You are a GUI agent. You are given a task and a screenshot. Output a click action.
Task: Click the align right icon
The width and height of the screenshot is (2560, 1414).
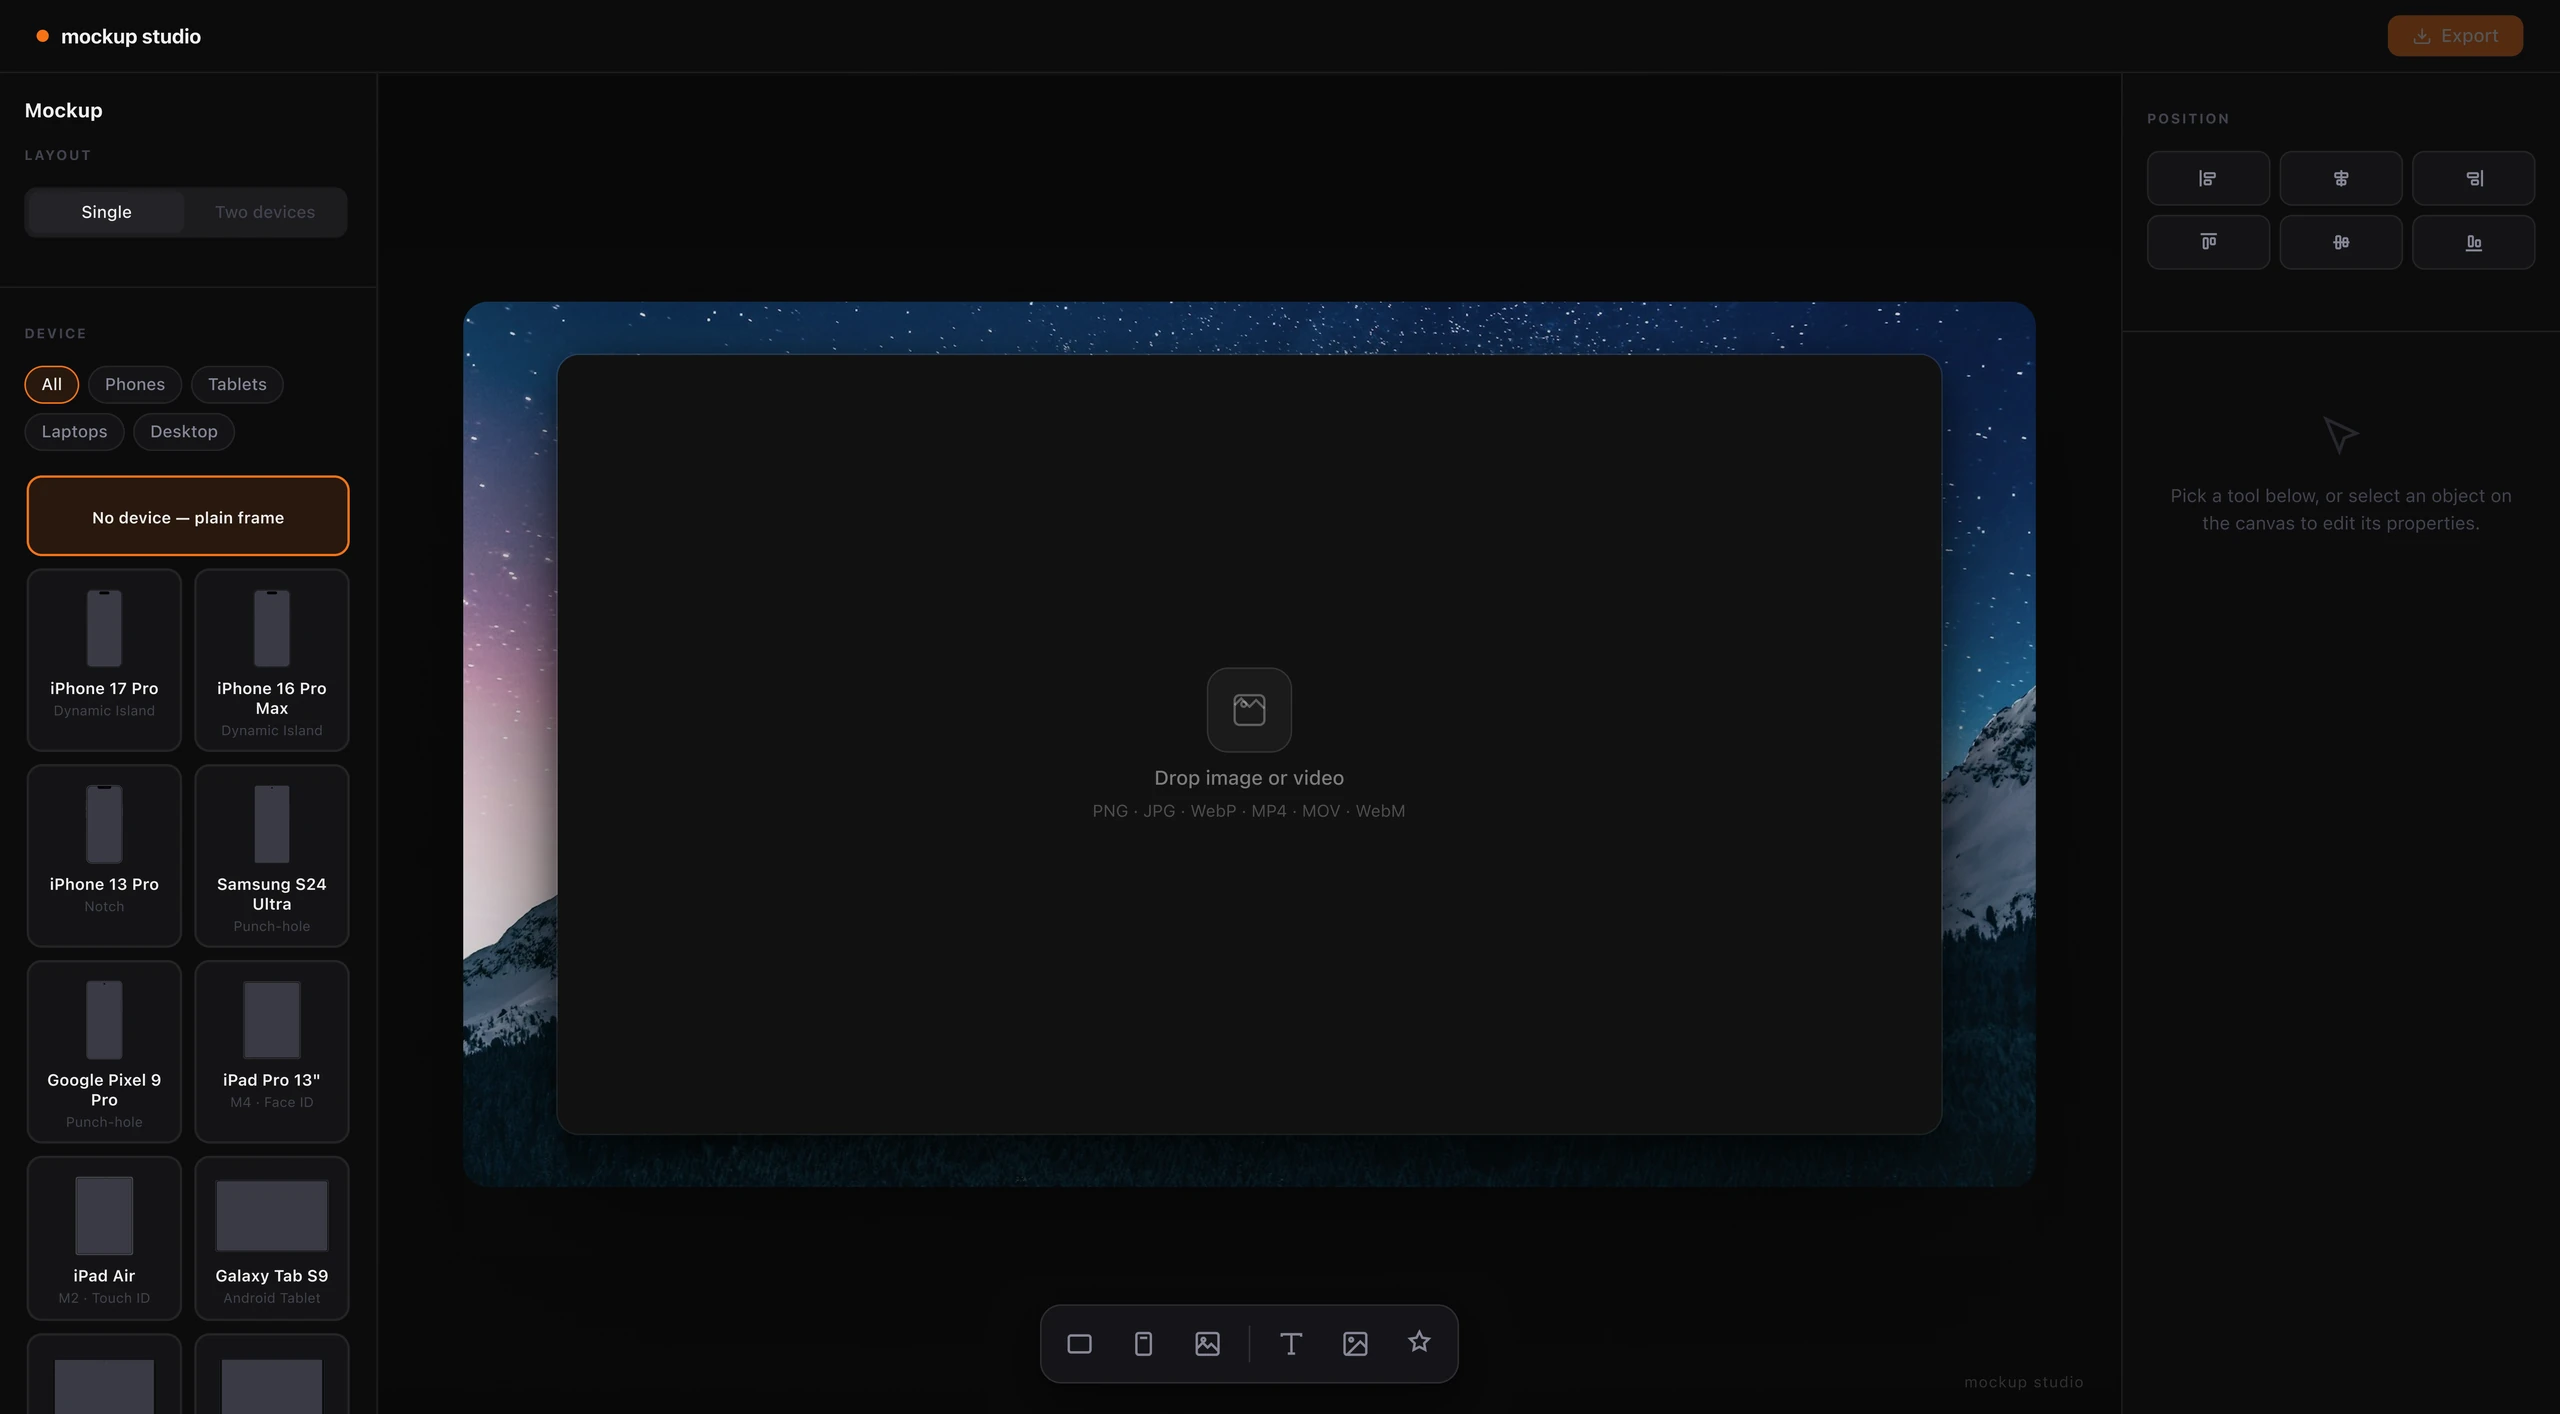pyautogui.click(x=2473, y=178)
